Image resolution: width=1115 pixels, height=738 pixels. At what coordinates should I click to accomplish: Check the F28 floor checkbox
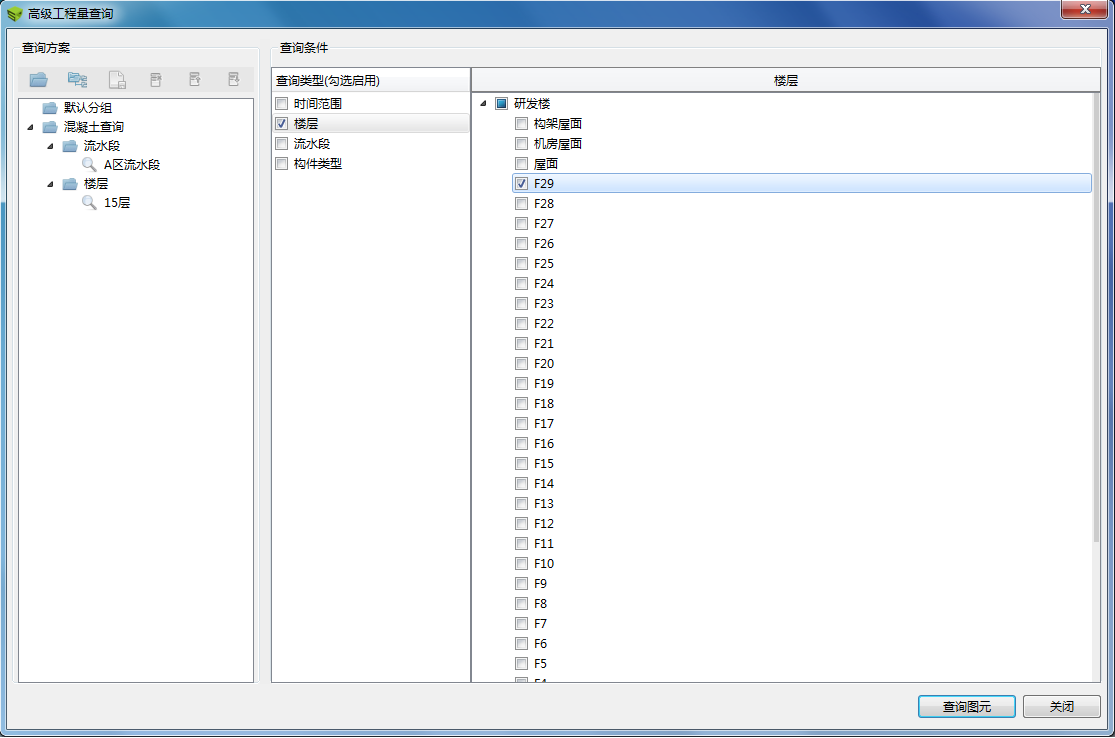[x=521, y=203]
